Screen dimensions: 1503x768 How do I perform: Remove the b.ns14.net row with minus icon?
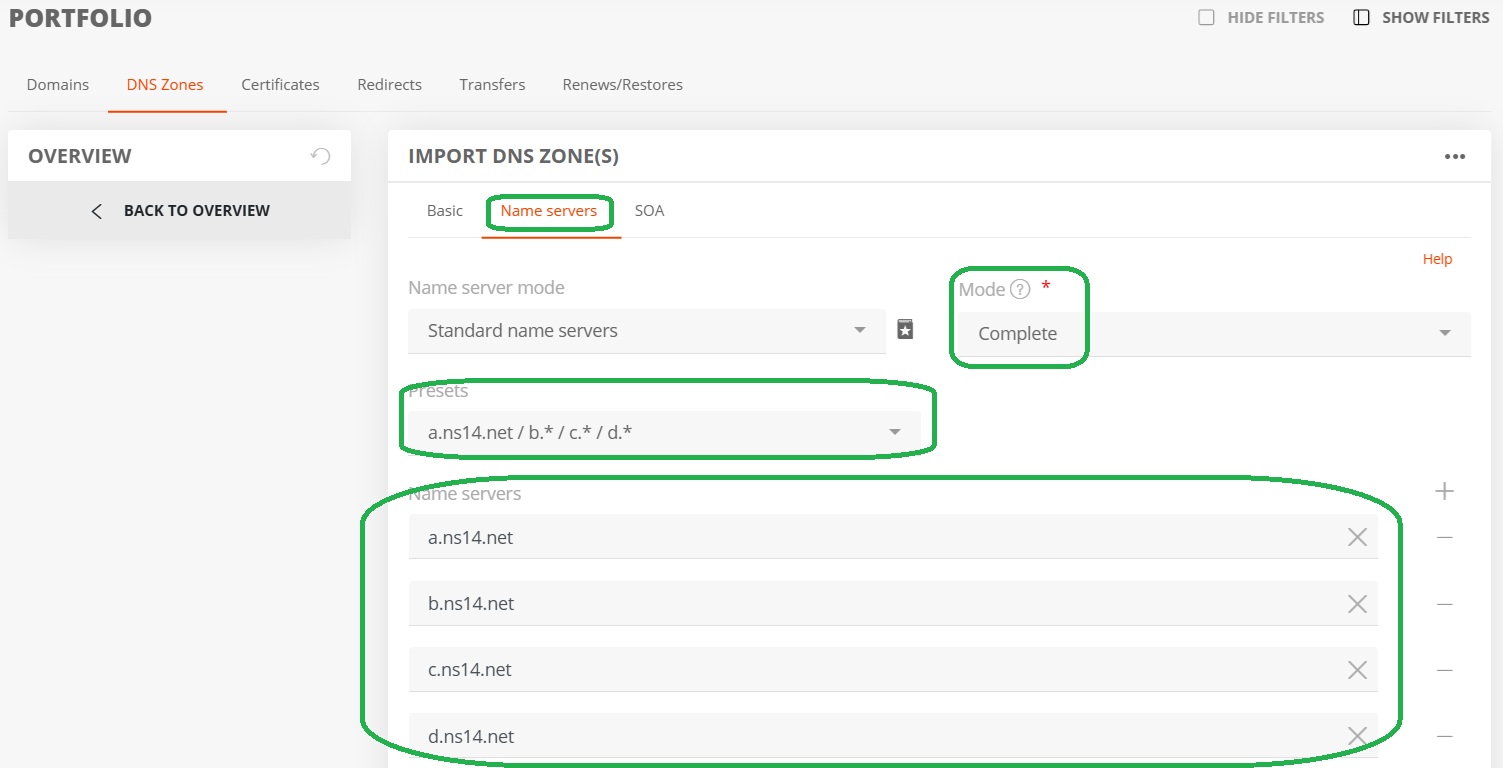tap(1444, 604)
